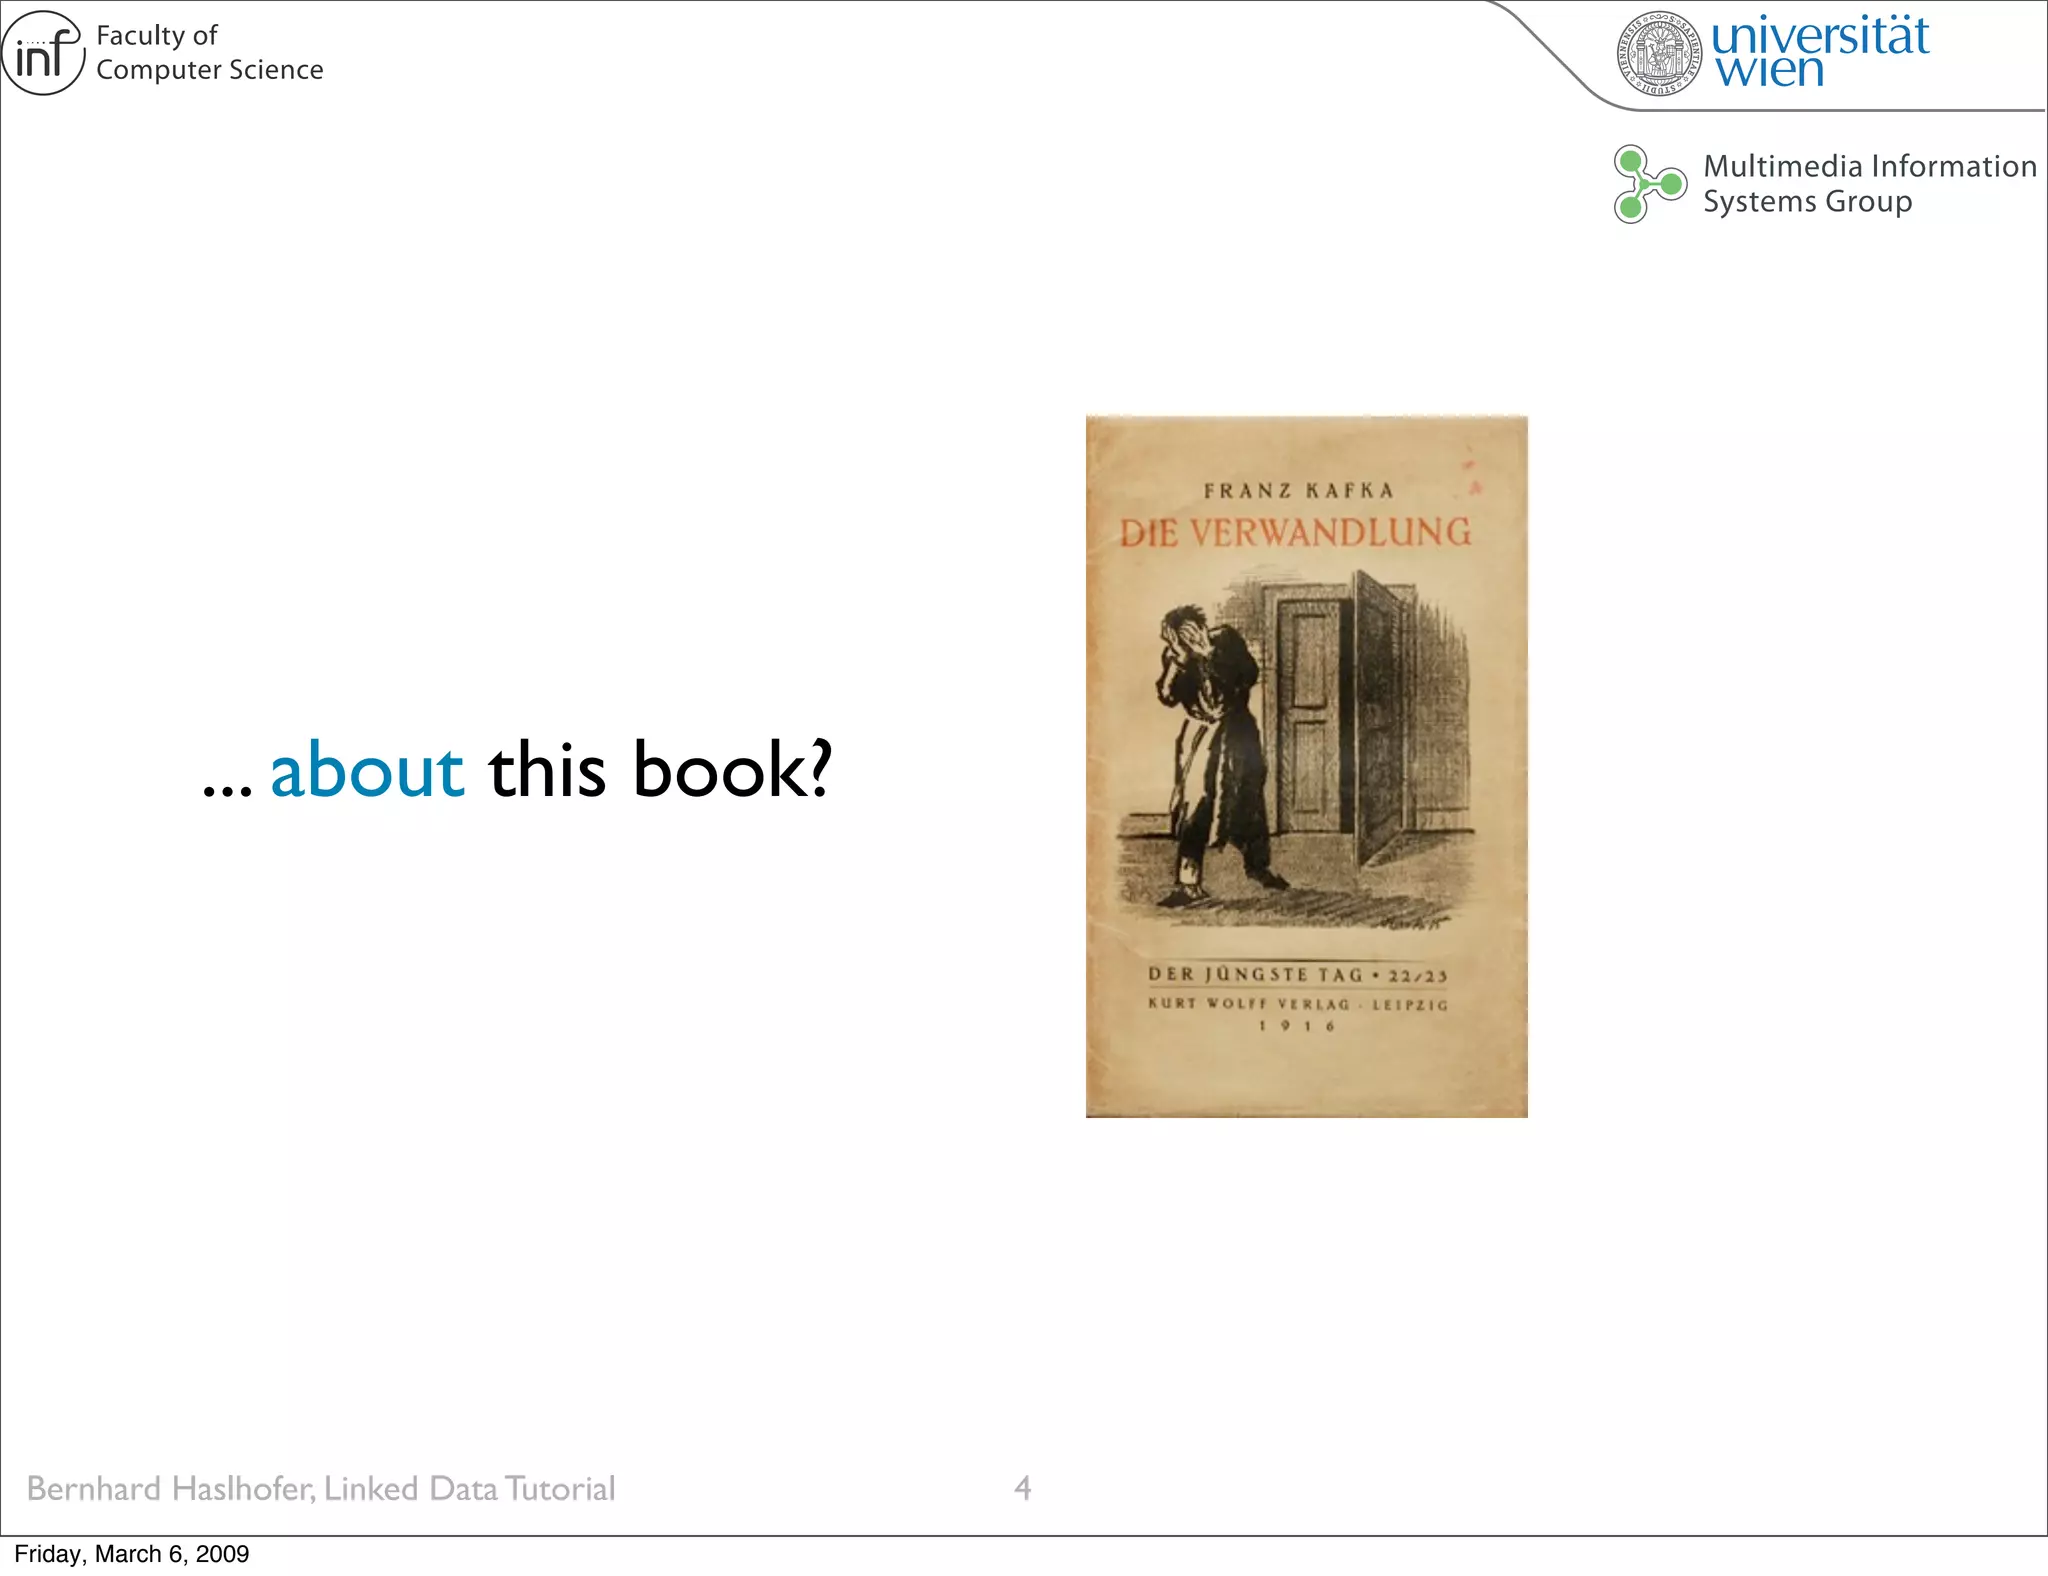Click the year '1916' on cover

coord(1297,1026)
